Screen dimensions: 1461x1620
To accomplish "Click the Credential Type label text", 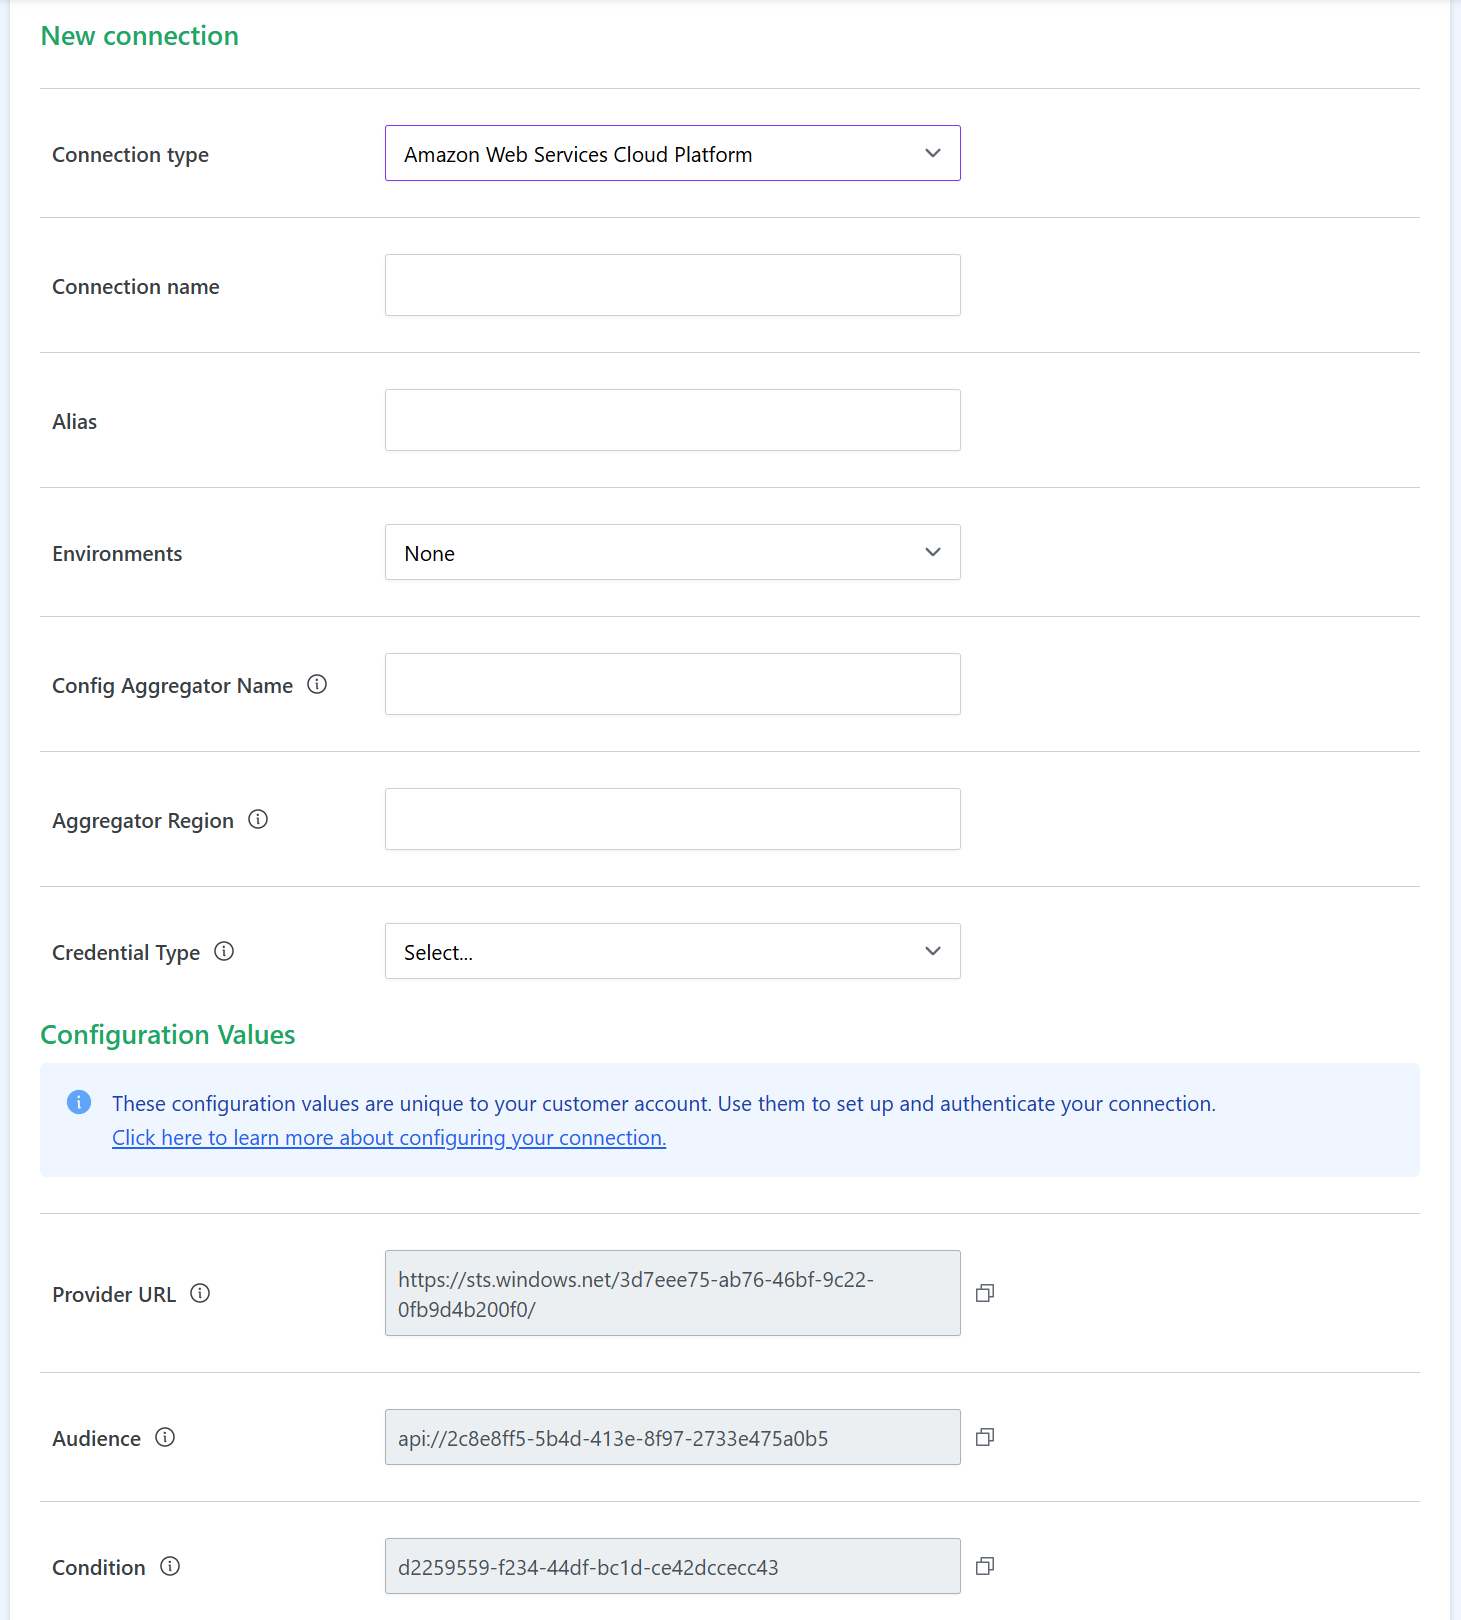I will pos(126,953).
